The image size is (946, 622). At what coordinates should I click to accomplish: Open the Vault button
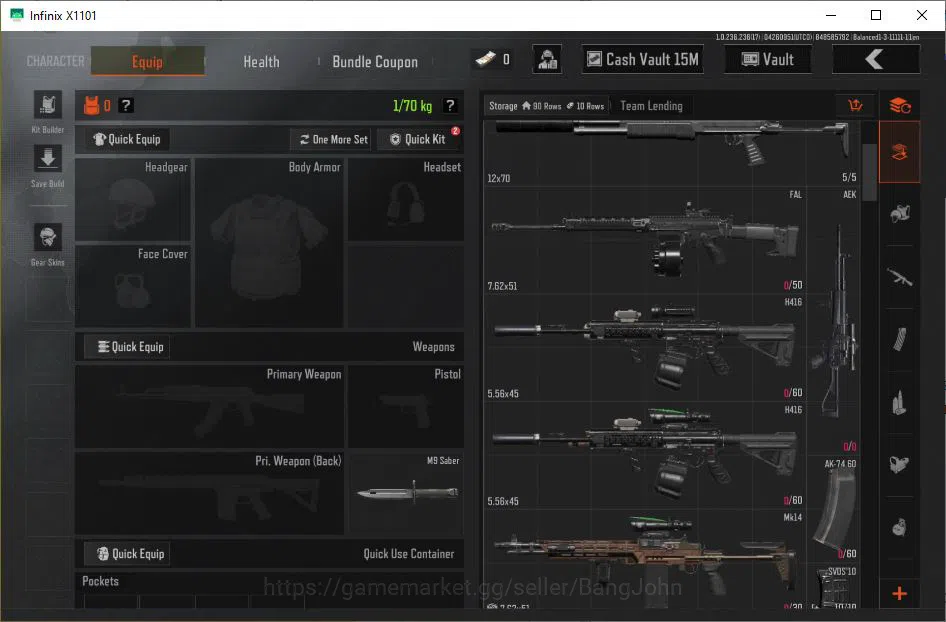tap(767, 59)
